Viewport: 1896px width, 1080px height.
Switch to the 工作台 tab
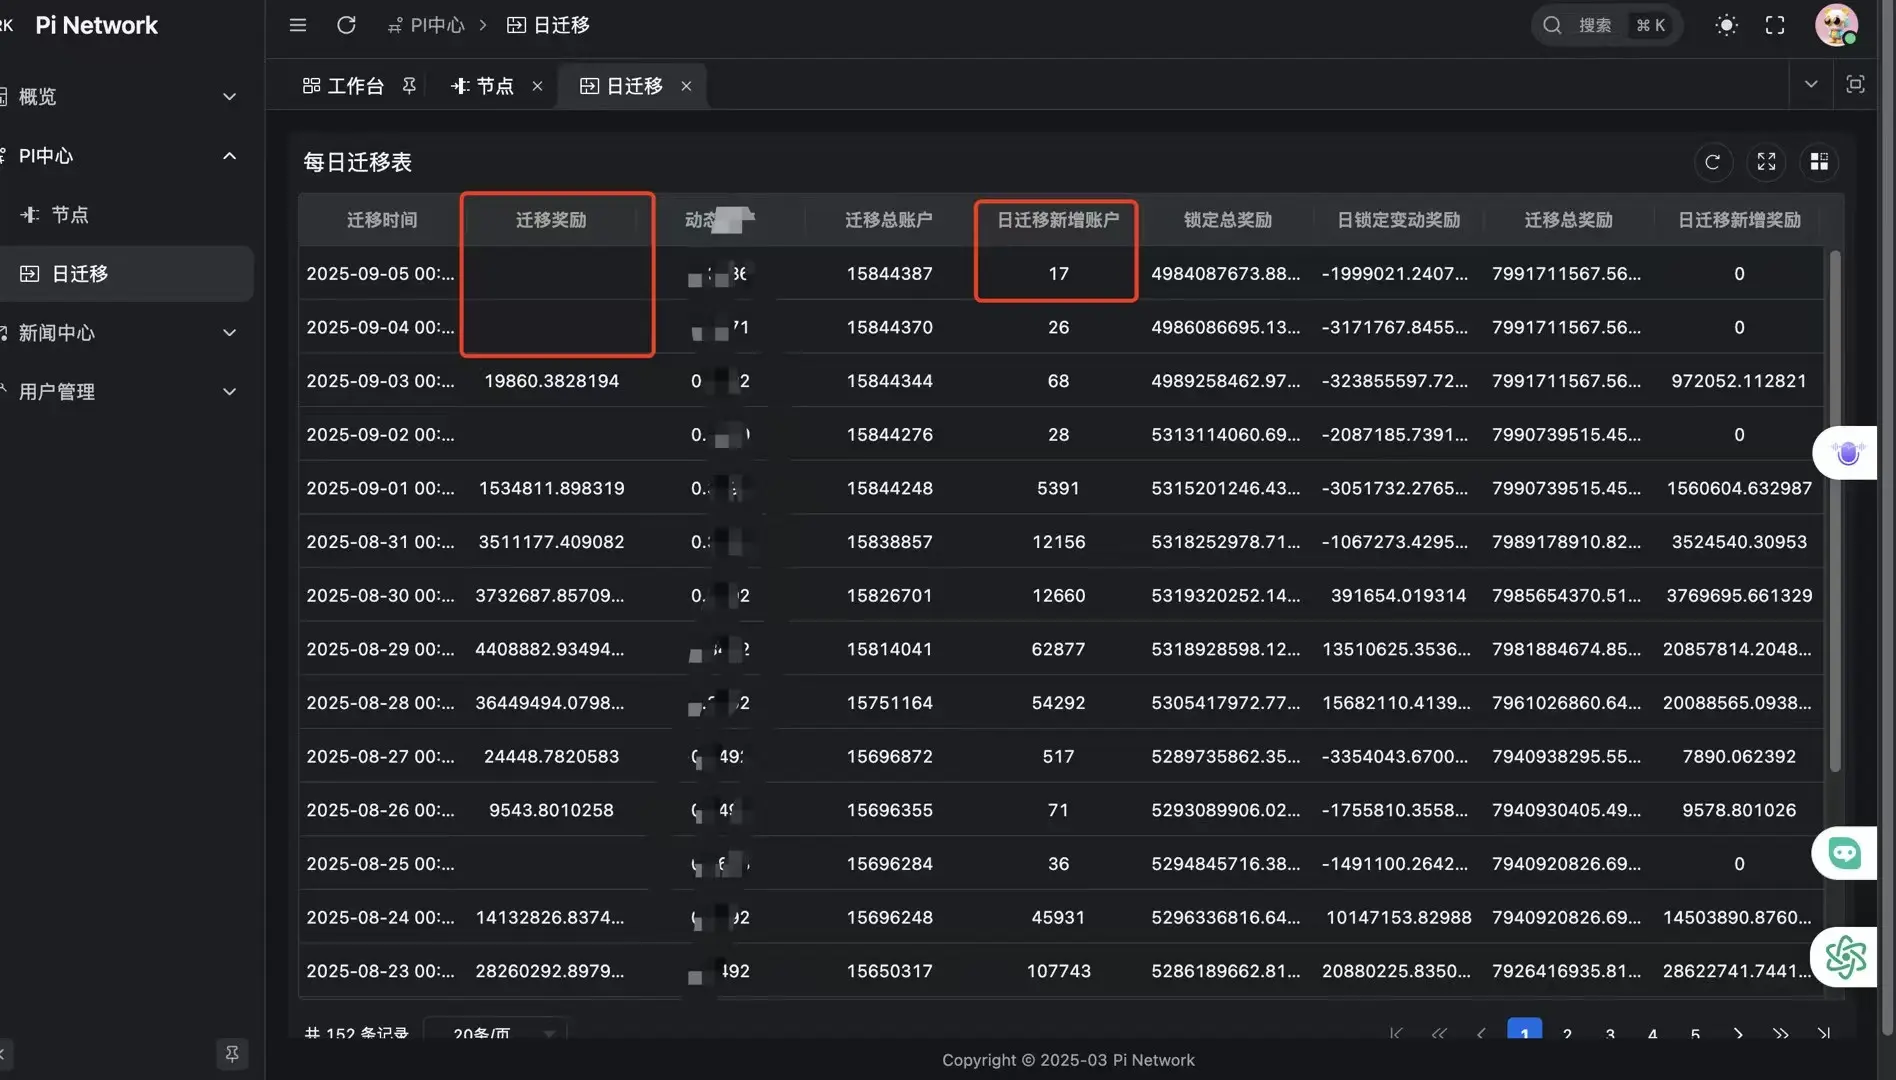(x=343, y=86)
